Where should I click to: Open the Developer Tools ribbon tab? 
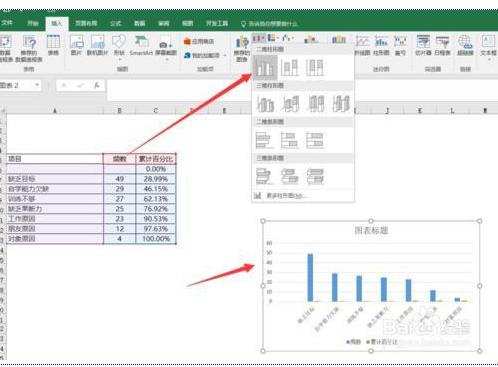click(x=217, y=23)
